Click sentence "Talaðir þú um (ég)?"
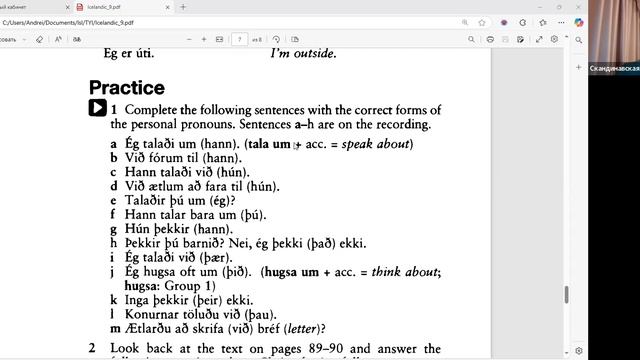 coord(180,200)
